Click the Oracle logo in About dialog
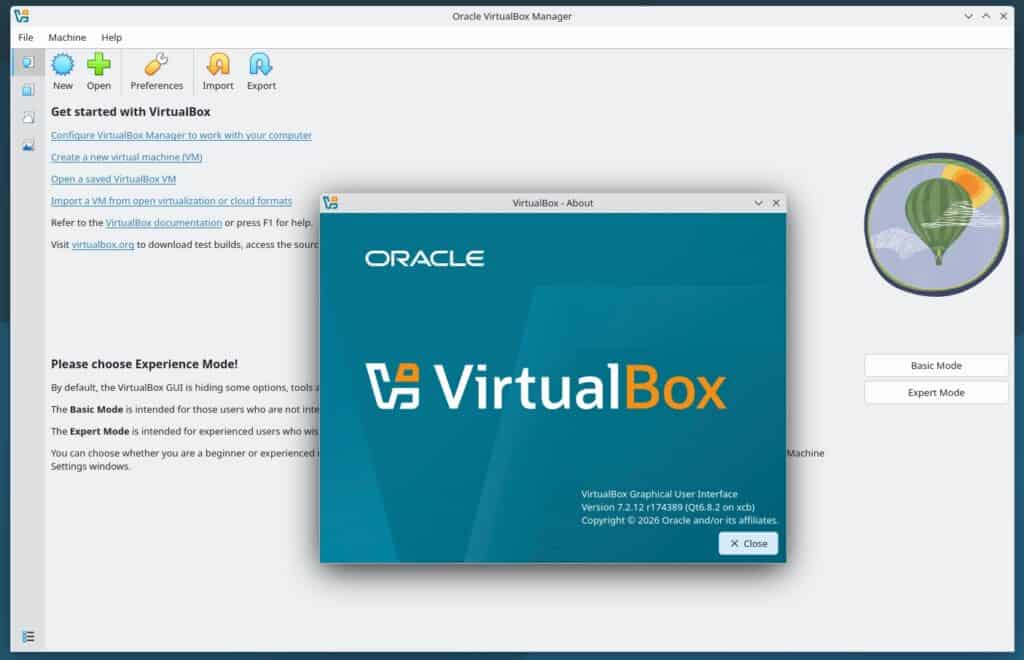This screenshot has width=1024, height=660. [424, 259]
